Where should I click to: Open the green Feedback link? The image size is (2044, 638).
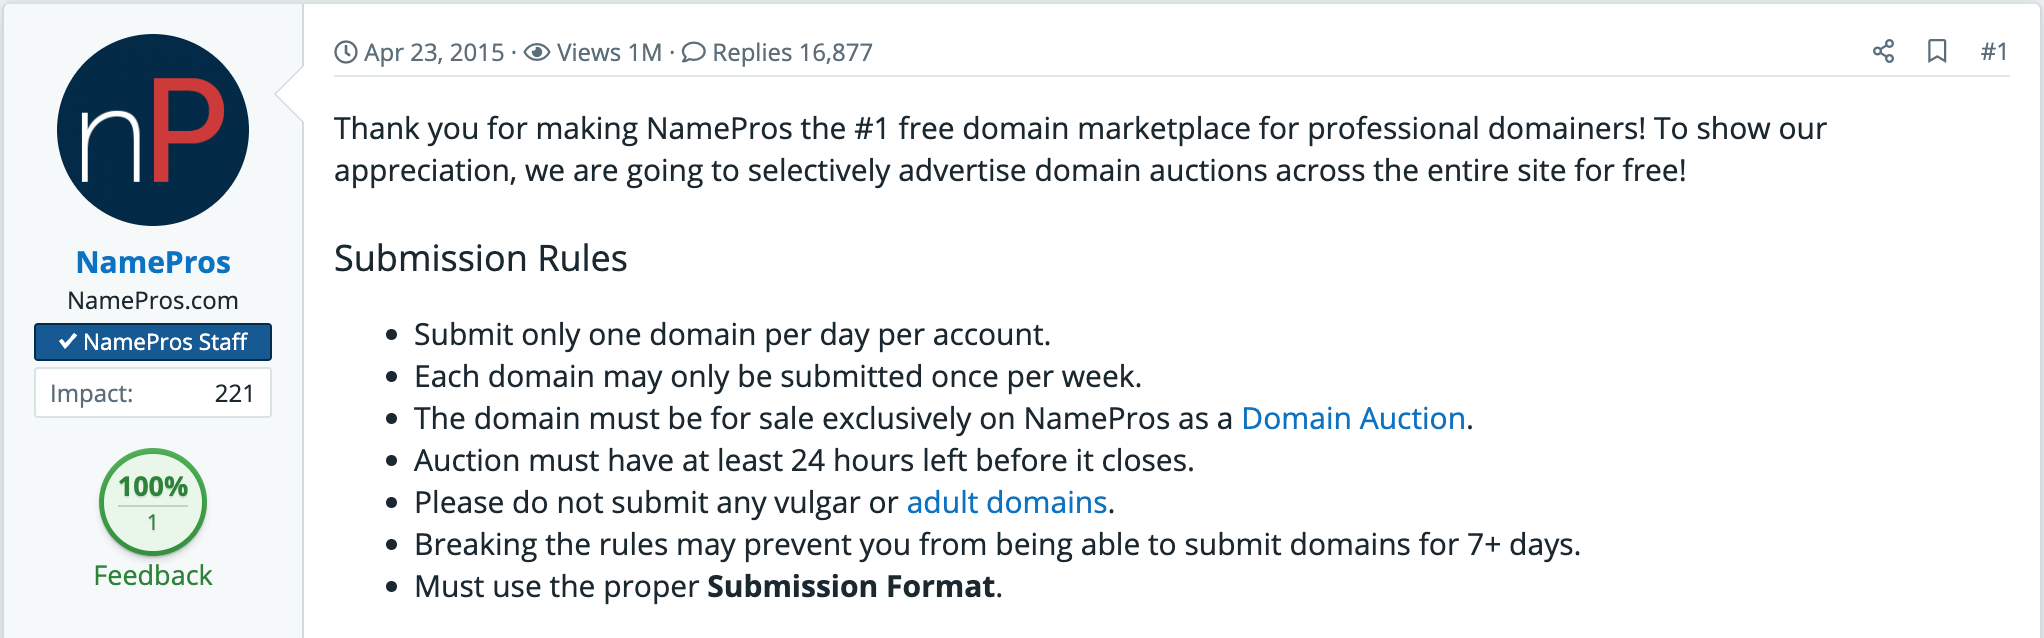(x=153, y=575)
